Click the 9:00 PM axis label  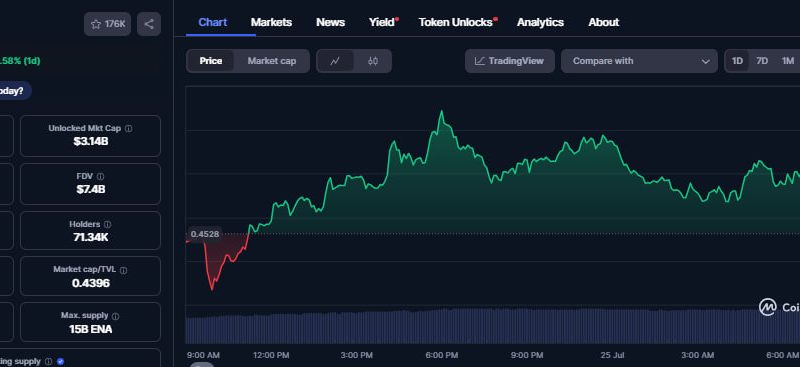tap(527, 355)
